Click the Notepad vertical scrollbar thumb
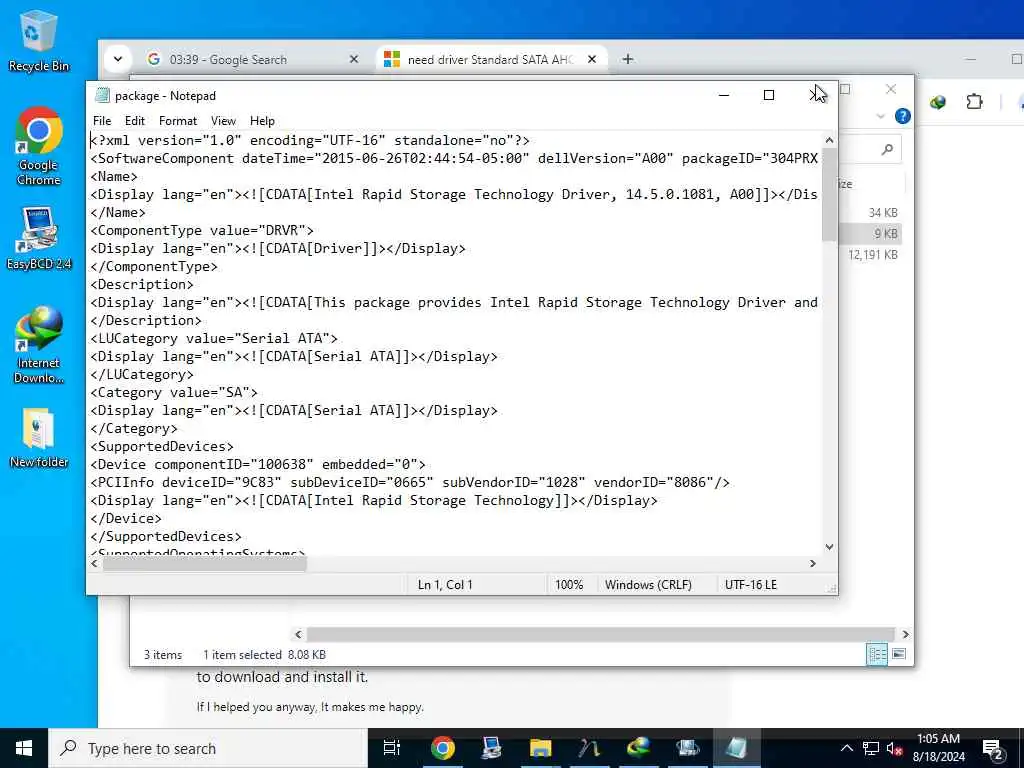This screenshot has height=768, width=1024. (x=829, y=195)
